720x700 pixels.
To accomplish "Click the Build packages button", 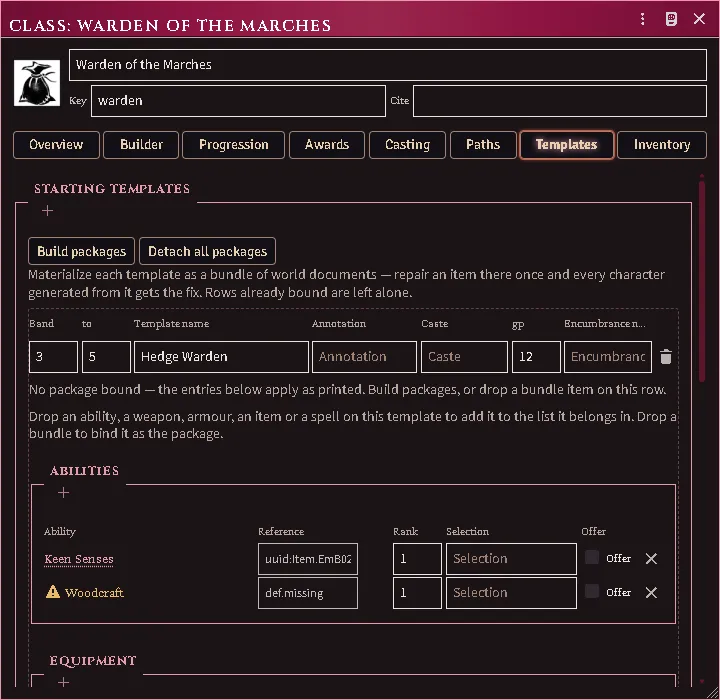I will pos(81,251).
